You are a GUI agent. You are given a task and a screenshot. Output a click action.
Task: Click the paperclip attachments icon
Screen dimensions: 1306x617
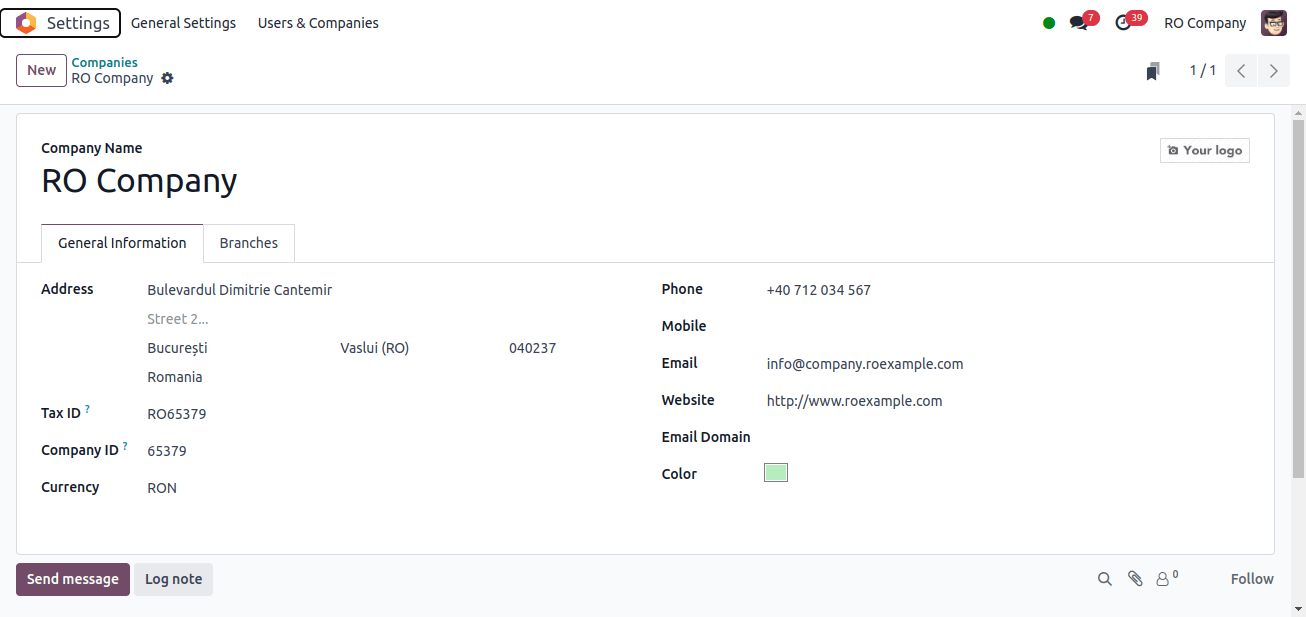[x=1135, y=579]
